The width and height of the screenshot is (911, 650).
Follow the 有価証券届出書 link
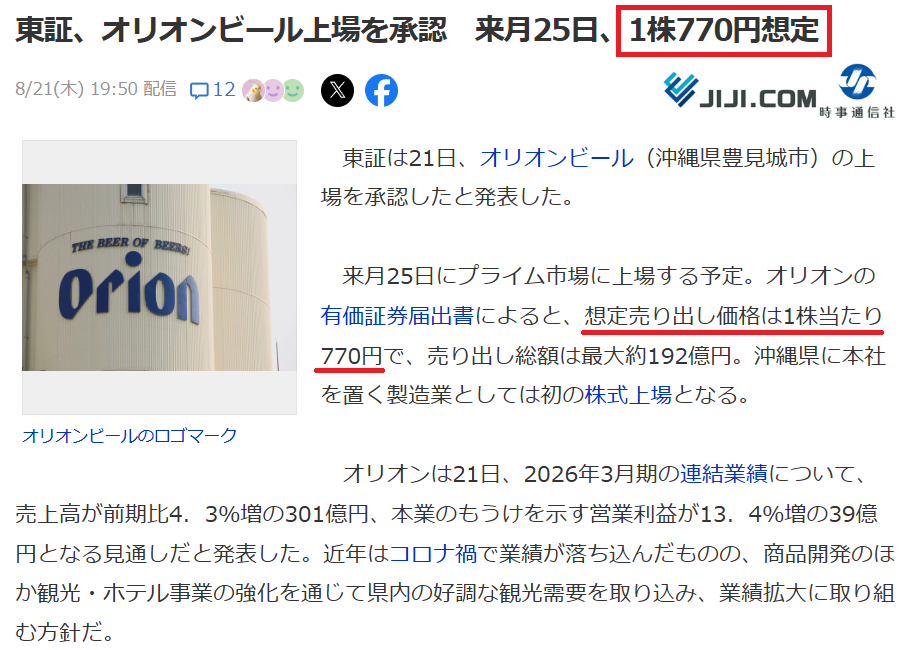(397, 315)
